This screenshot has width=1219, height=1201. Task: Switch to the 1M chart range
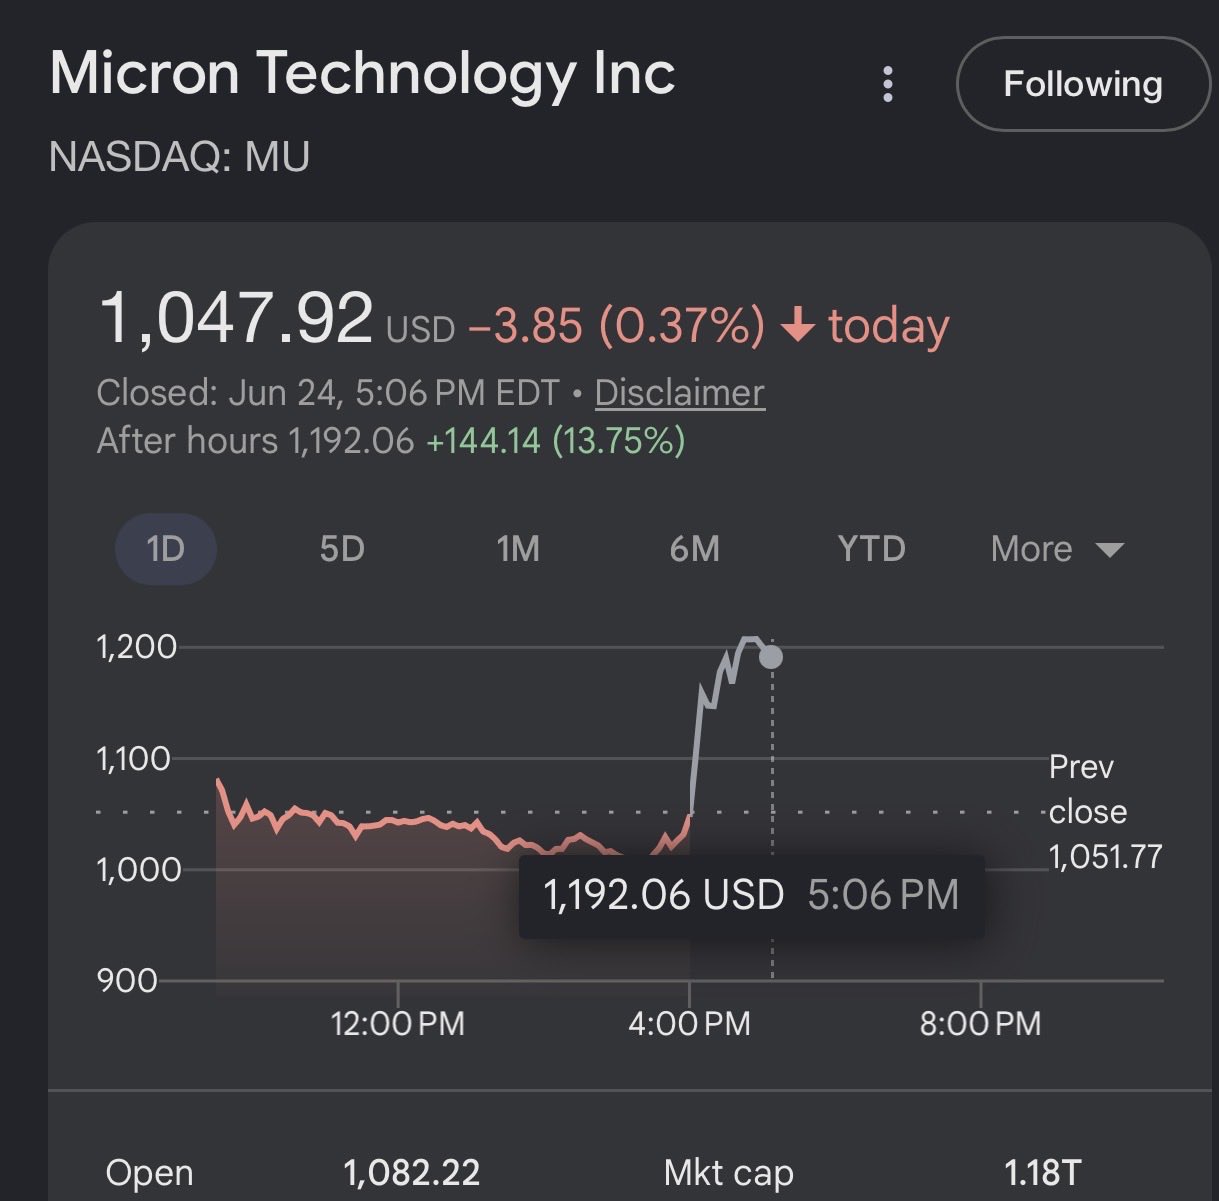tap(518, 549)
